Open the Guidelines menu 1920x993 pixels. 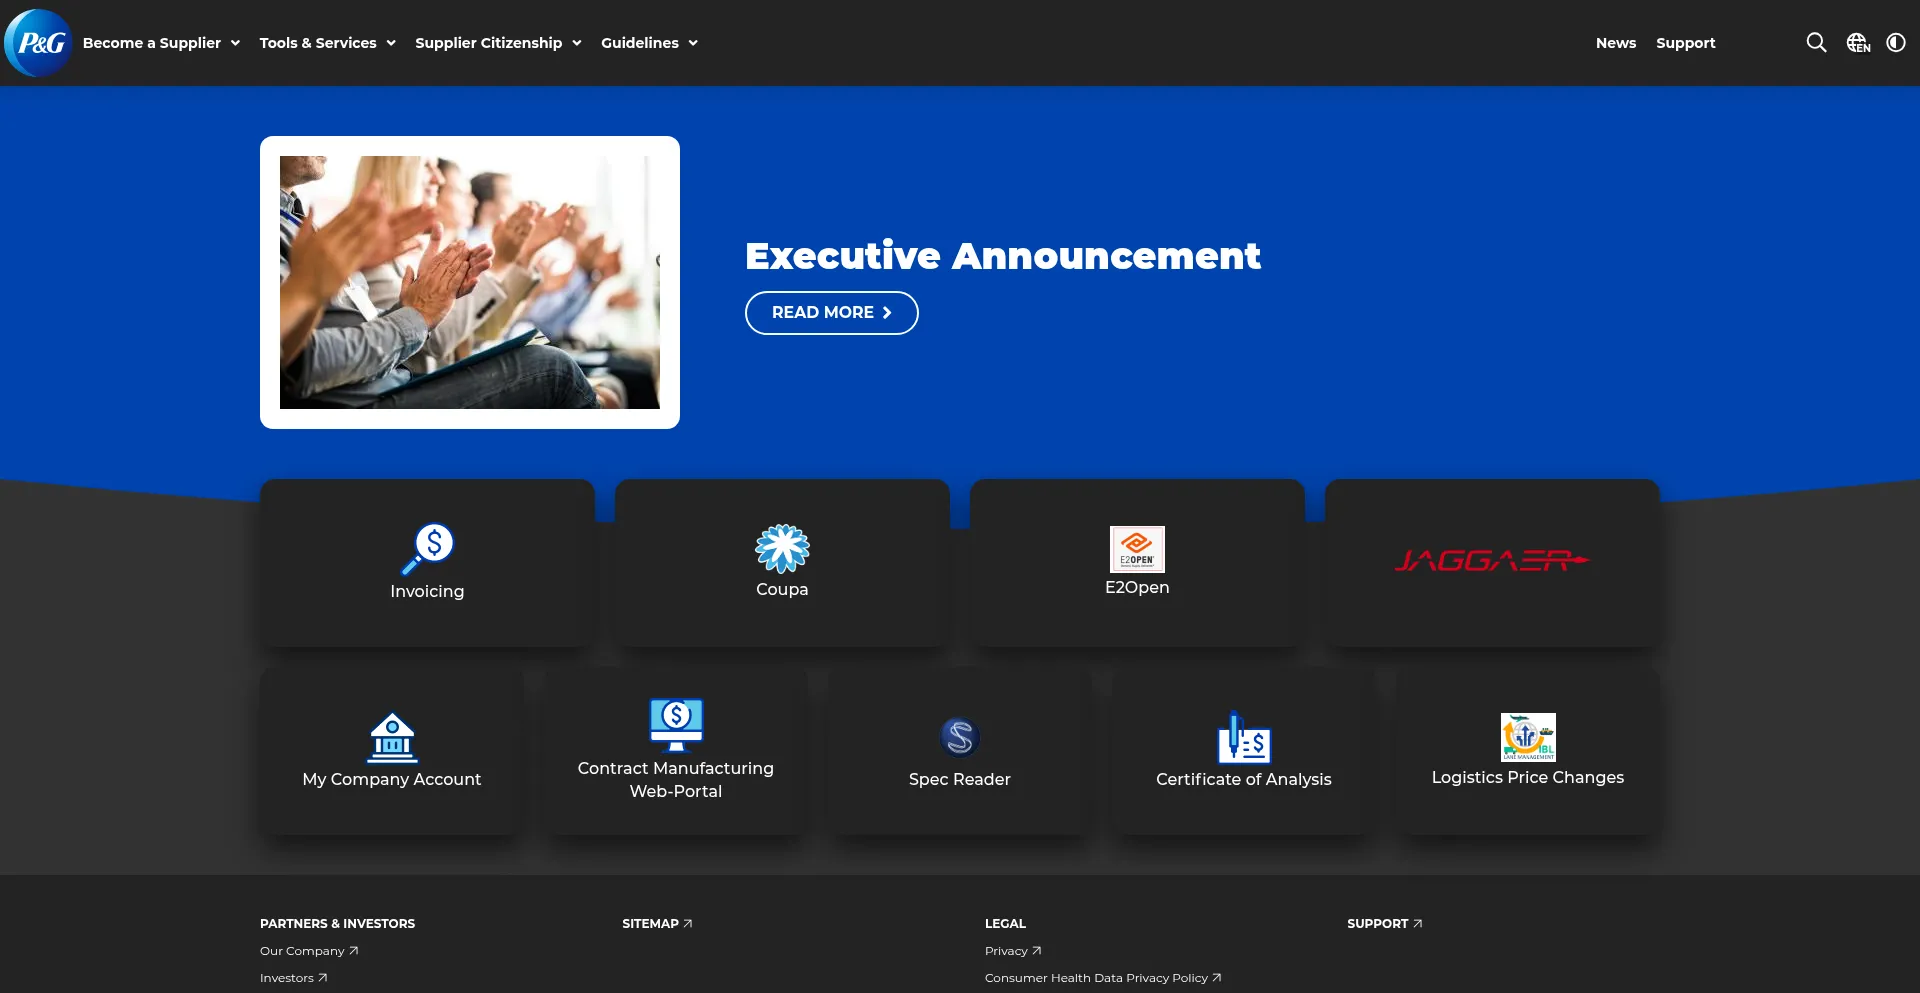[649, 43]
